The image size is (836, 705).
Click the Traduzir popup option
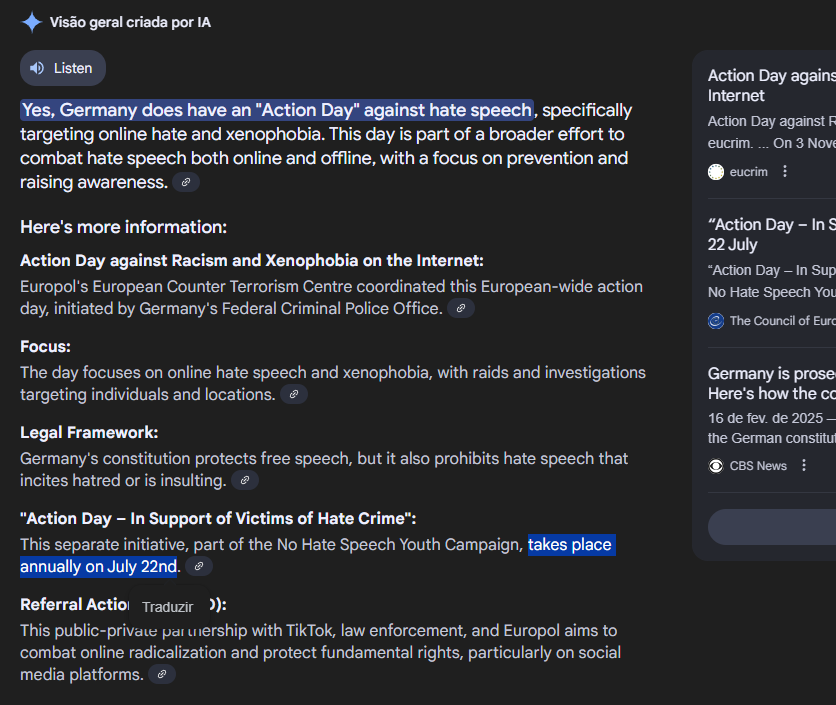pyautogui.click(x=167, y=607)
